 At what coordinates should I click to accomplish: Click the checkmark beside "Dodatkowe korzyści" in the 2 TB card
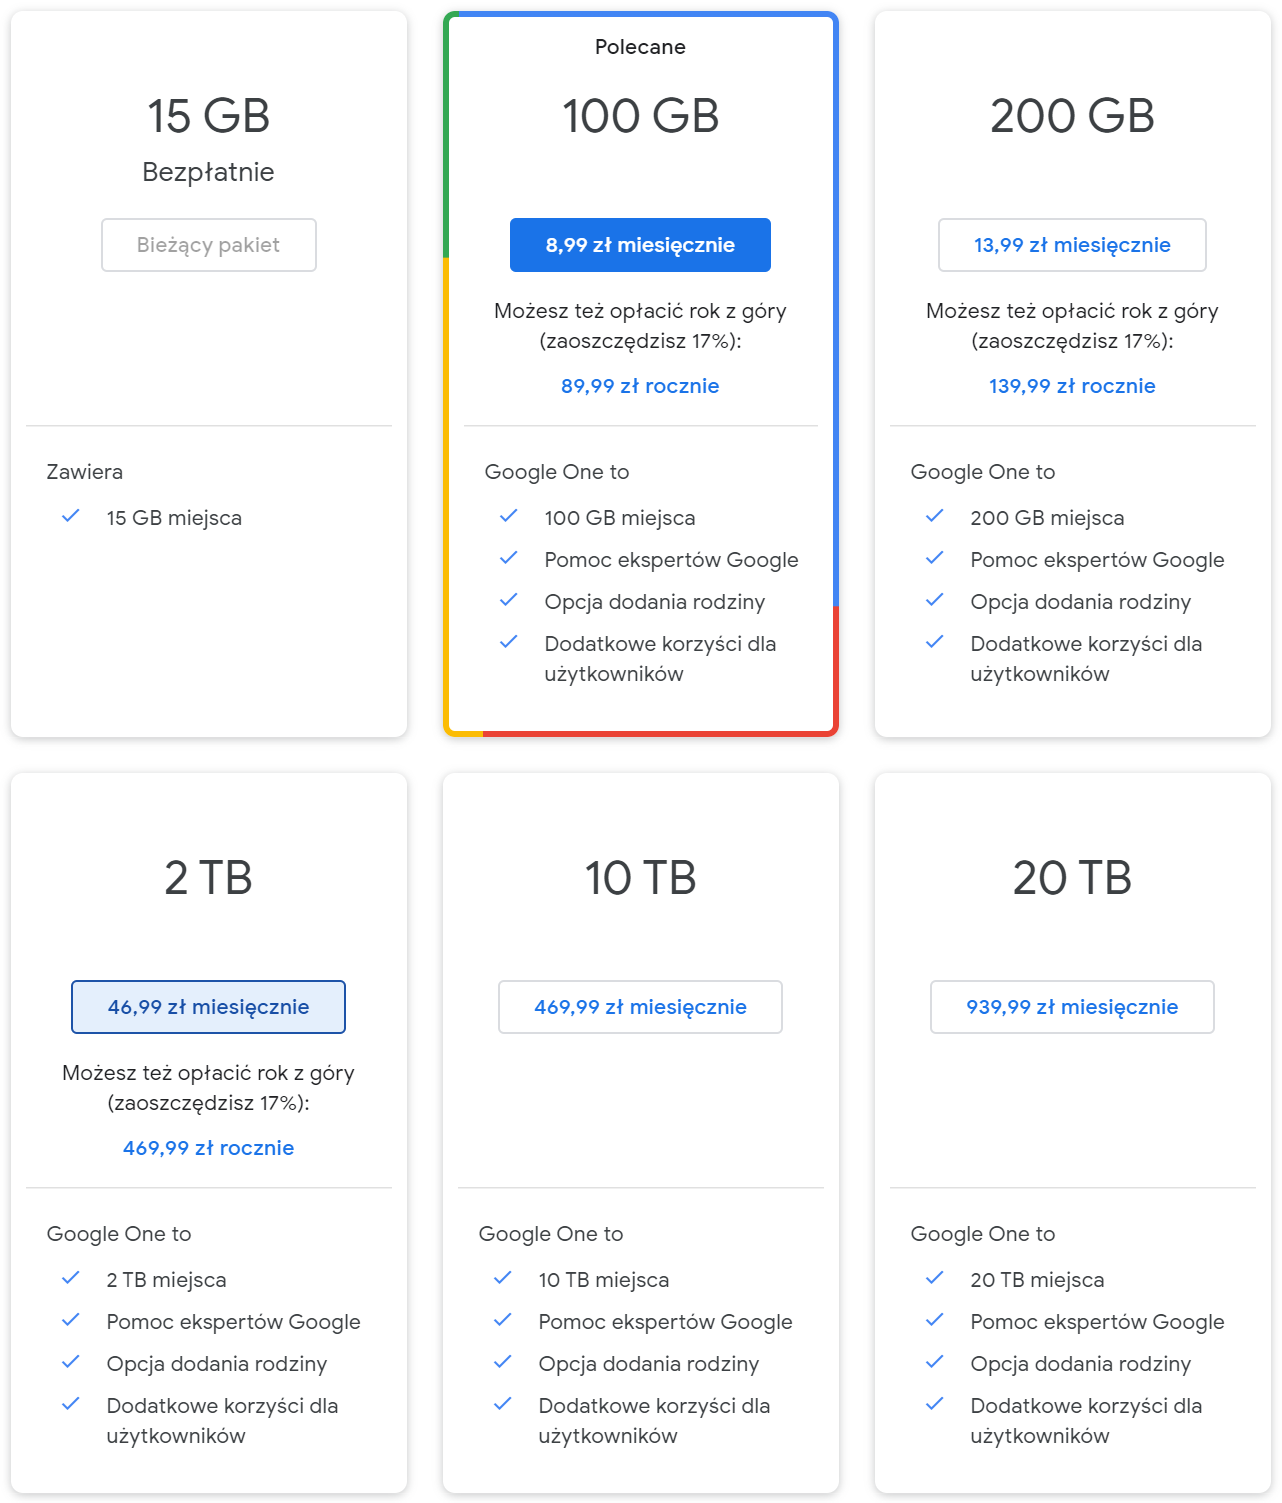(x=71, y=1404)
